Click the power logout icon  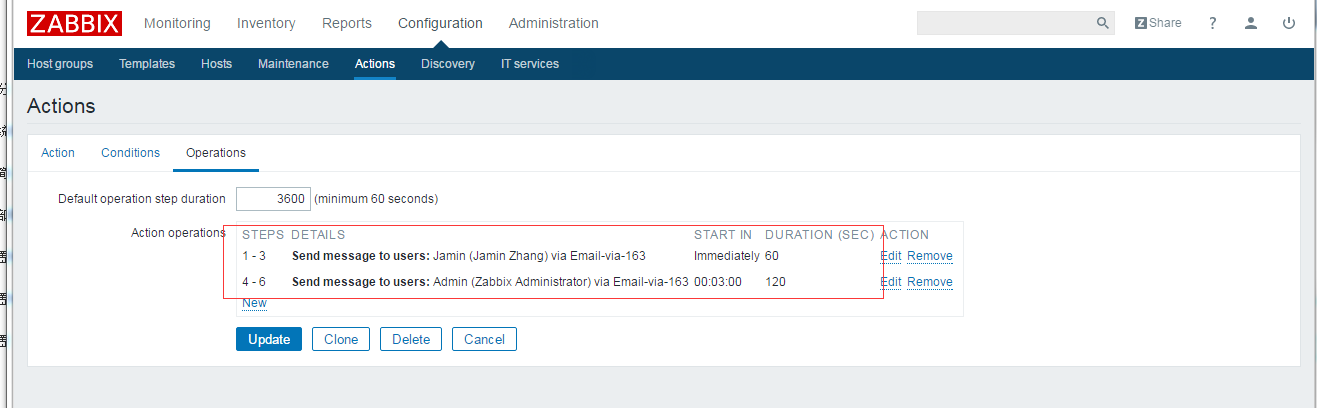pos(1289,23)
